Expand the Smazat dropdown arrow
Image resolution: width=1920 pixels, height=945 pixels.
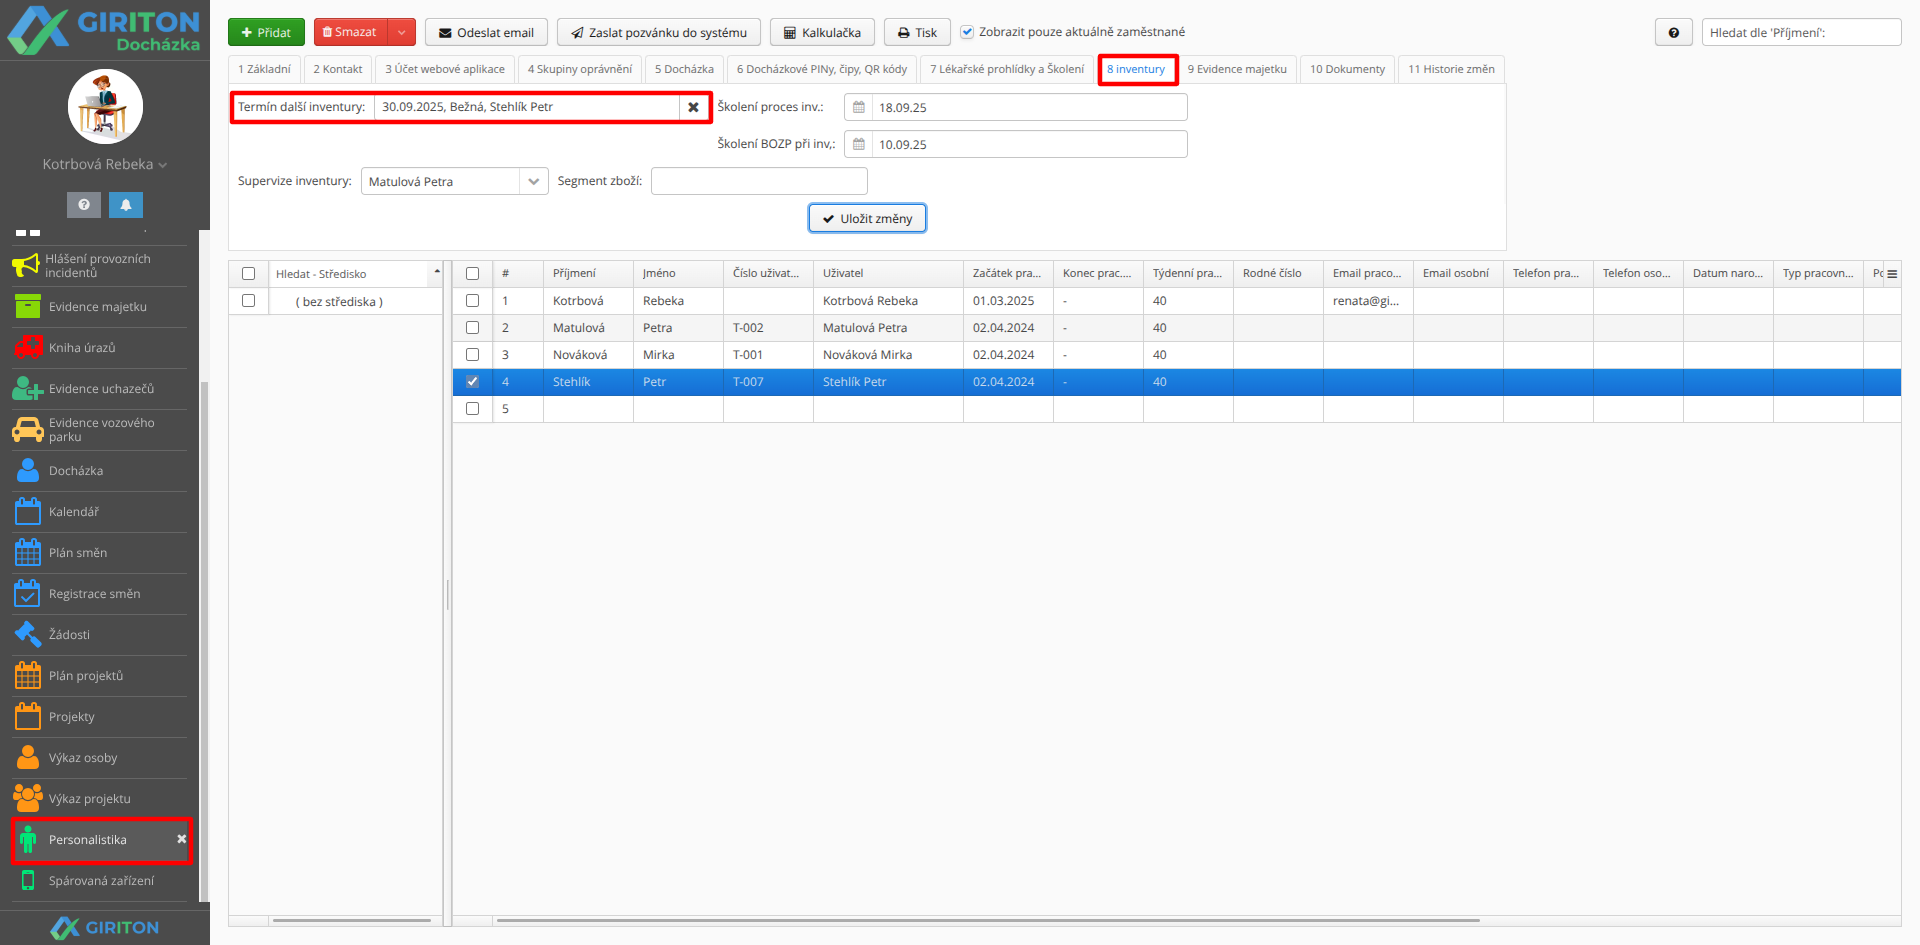click(x=401, y=33)
